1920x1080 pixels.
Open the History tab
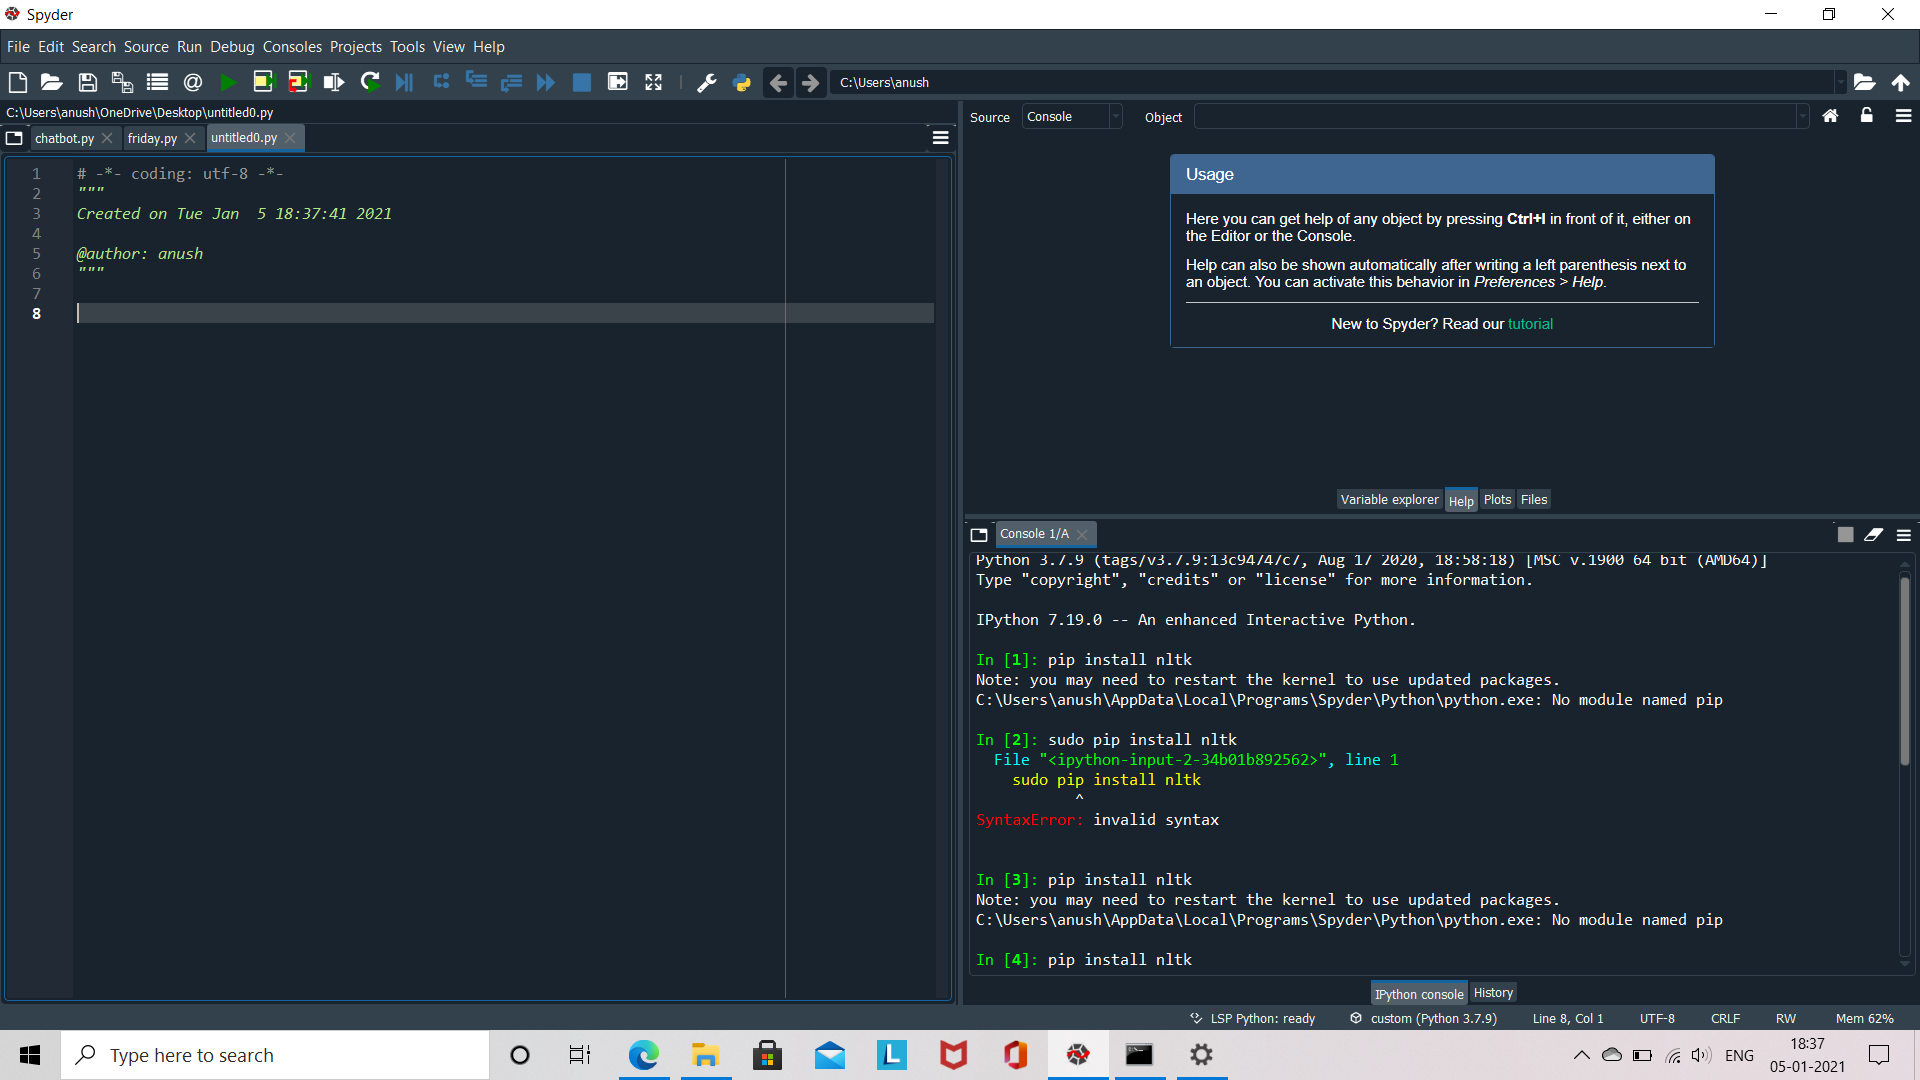(x=1493, y=993)
